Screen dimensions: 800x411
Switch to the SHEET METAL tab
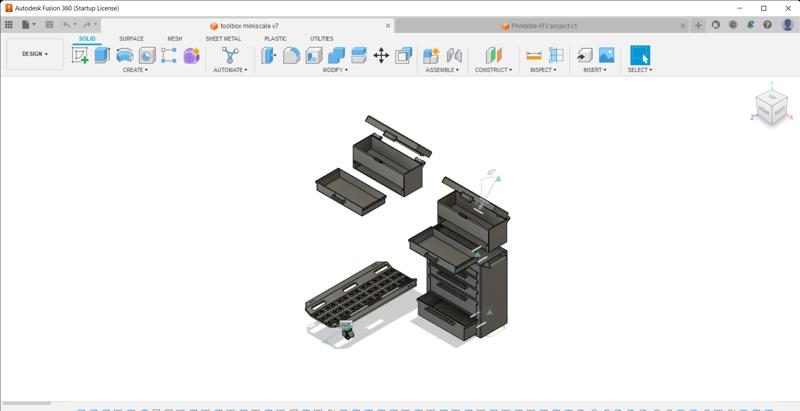tap(223, 39)
